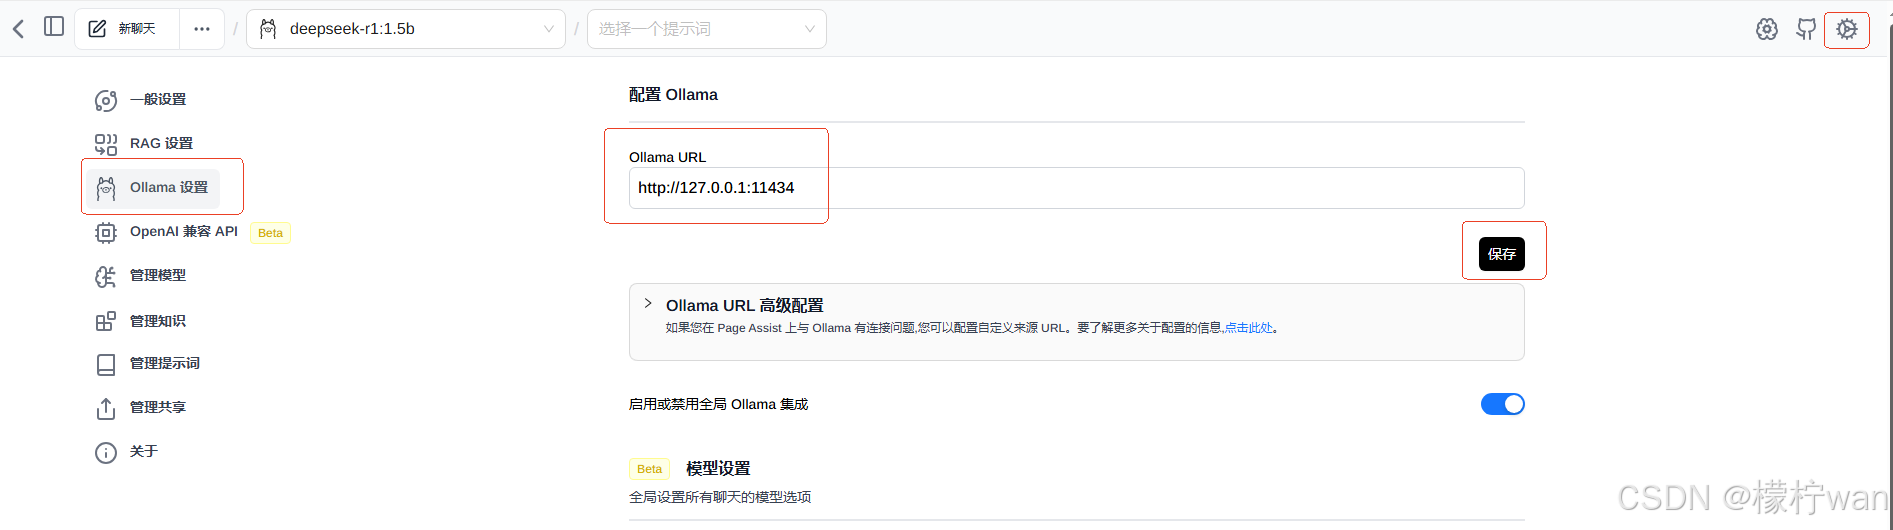Image resolution: width=1893 pixels, height=530 pixels.
Task: Click the Beta badge next to OpenAI 兼容 API
Action: 270,233
